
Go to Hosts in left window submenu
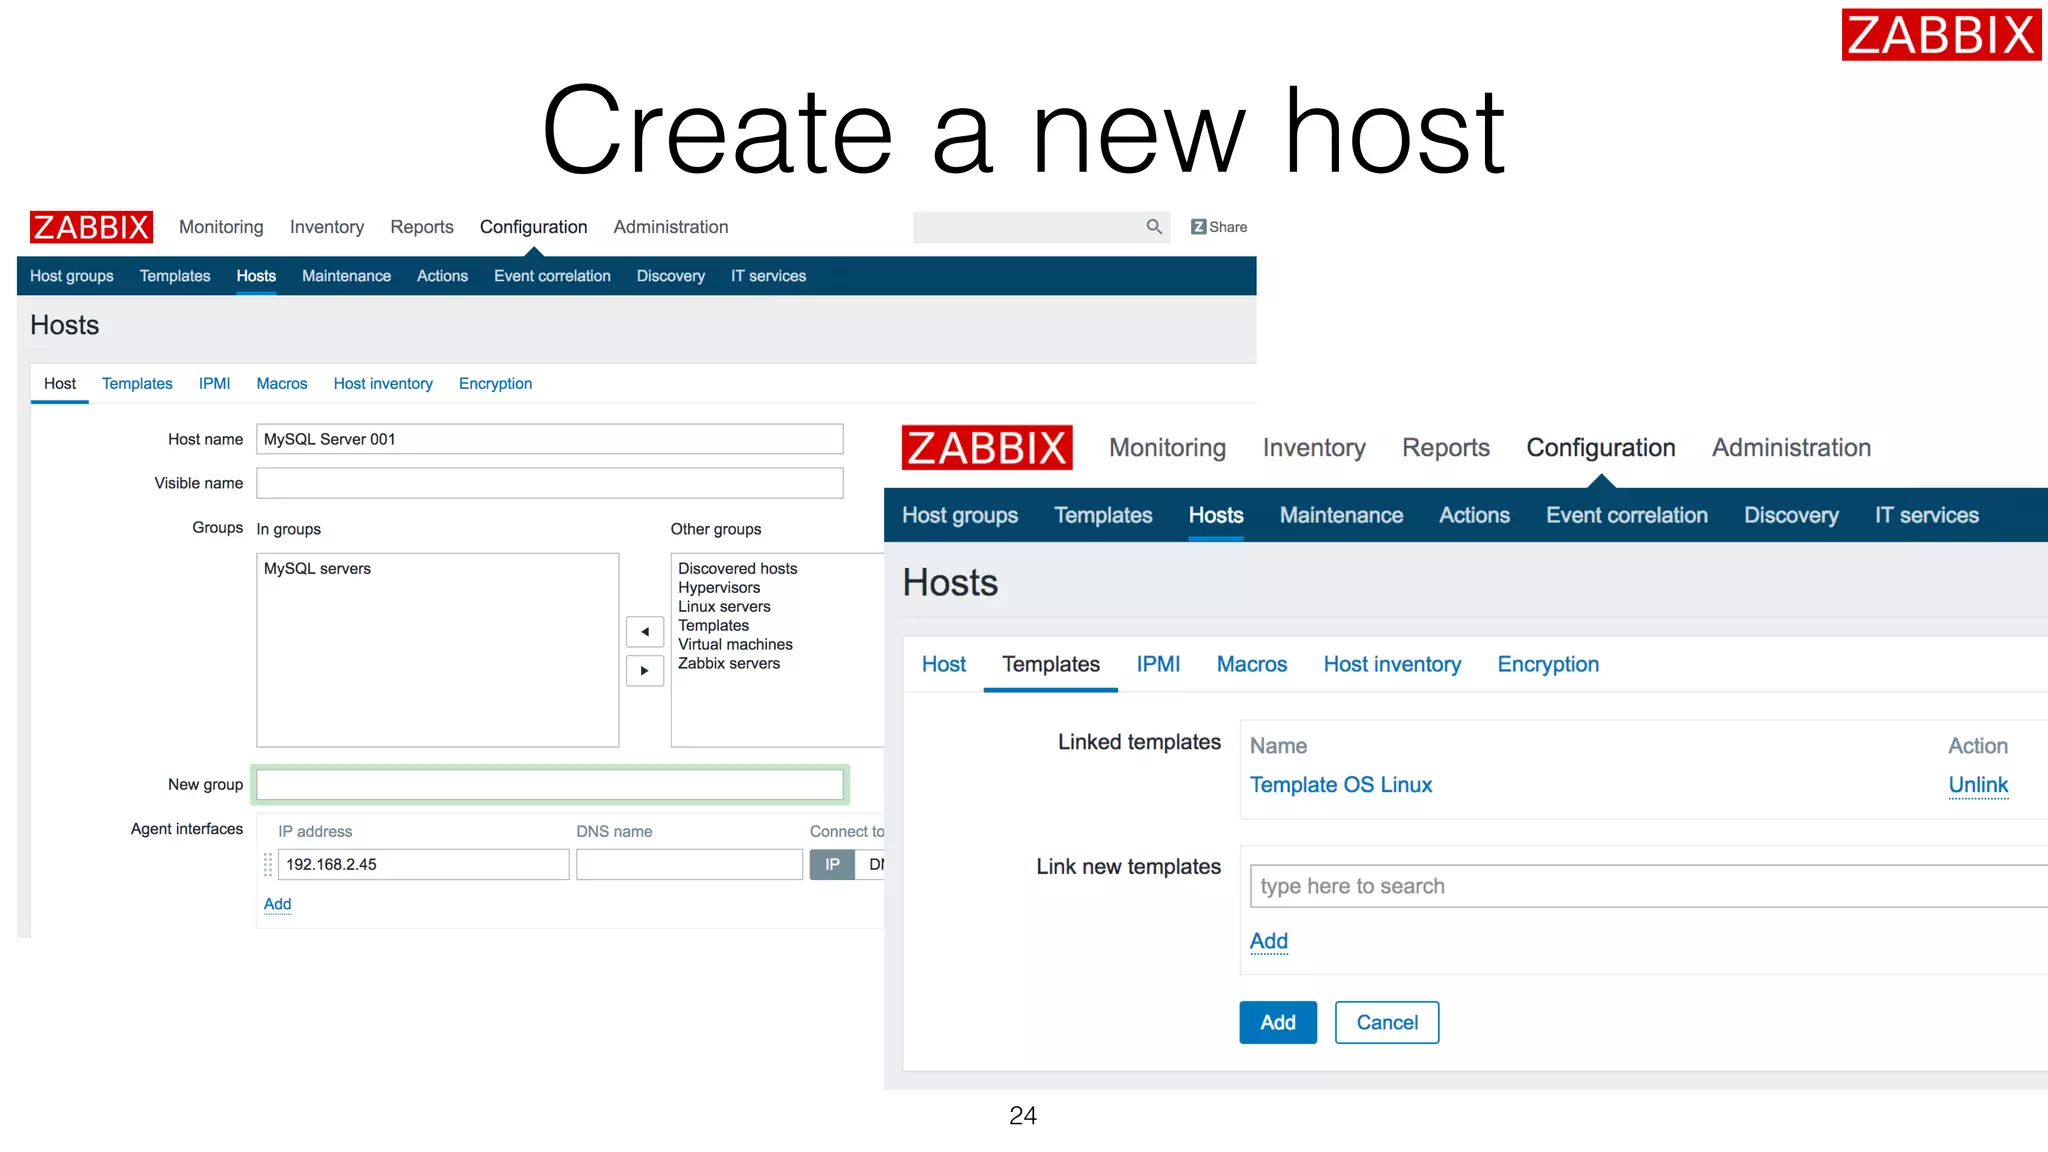pos(256,276)
